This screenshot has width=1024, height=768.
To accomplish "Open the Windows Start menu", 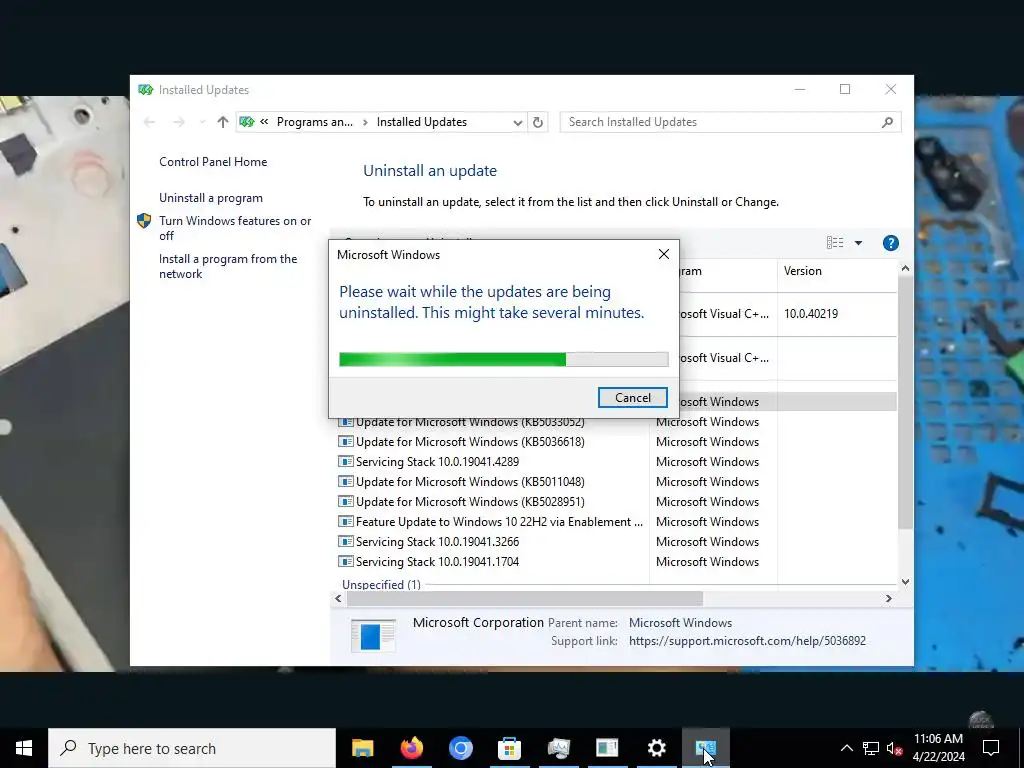I will click(x=24, y=748).
